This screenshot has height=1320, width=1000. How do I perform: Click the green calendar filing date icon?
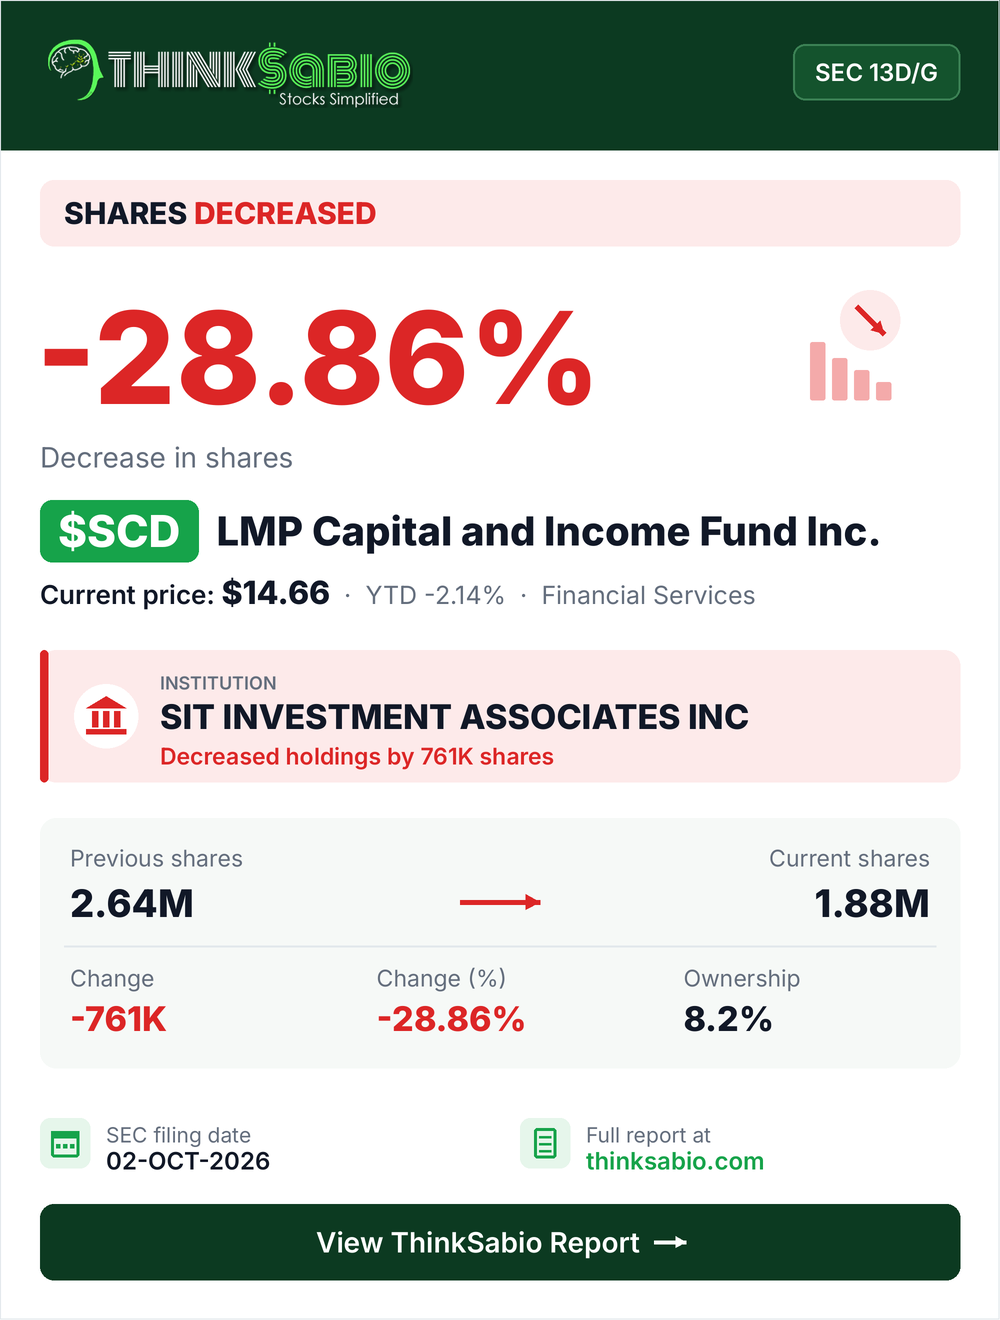tap(65, 1143)
